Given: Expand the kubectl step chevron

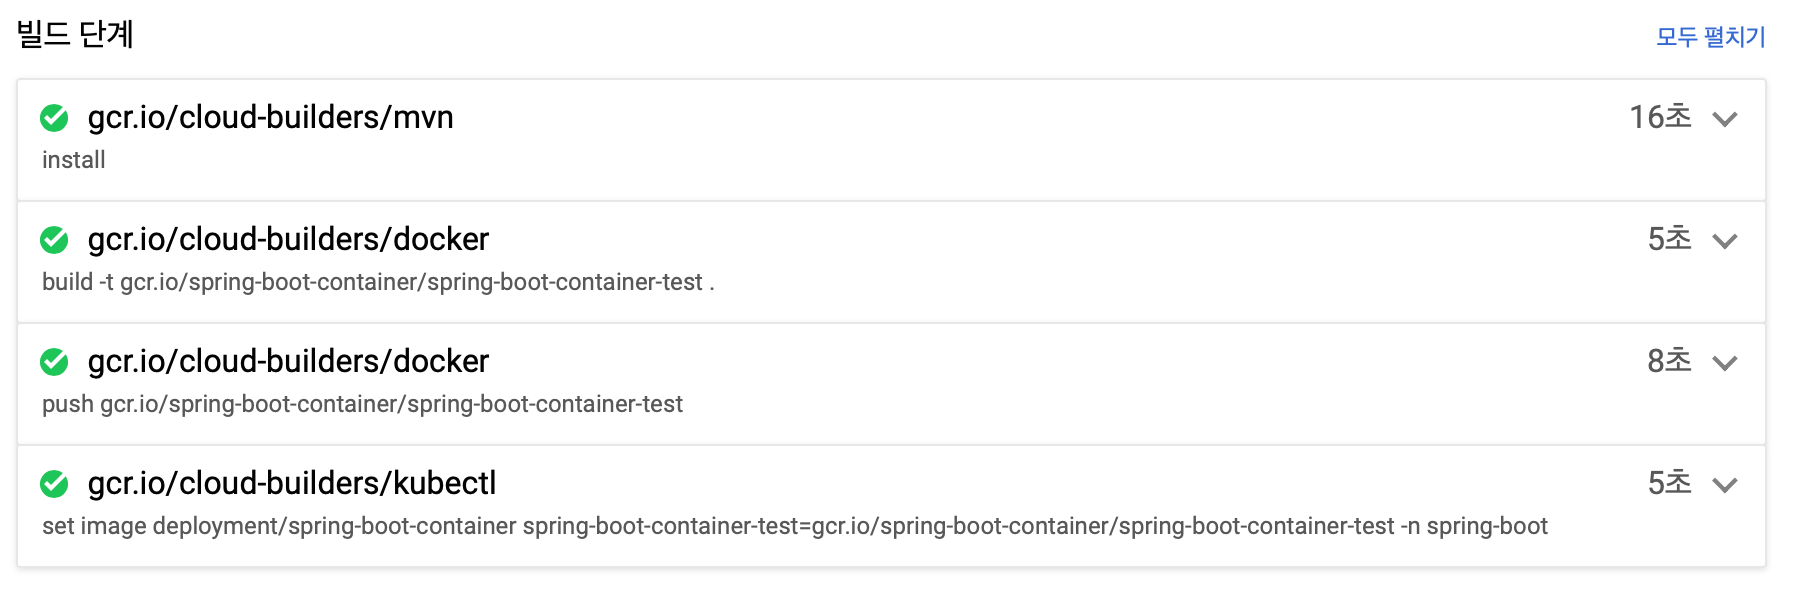Looking at the screenshot, I should coord(1724,485).
